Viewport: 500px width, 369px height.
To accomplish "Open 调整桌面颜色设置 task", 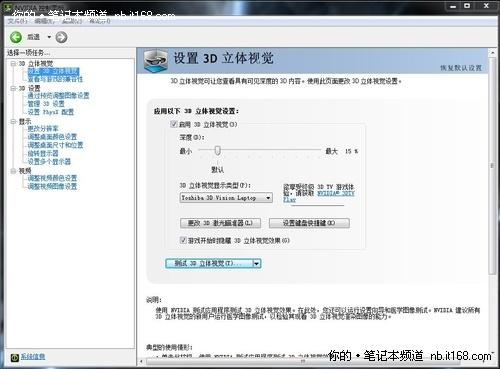I will click(x=52, y=137).
